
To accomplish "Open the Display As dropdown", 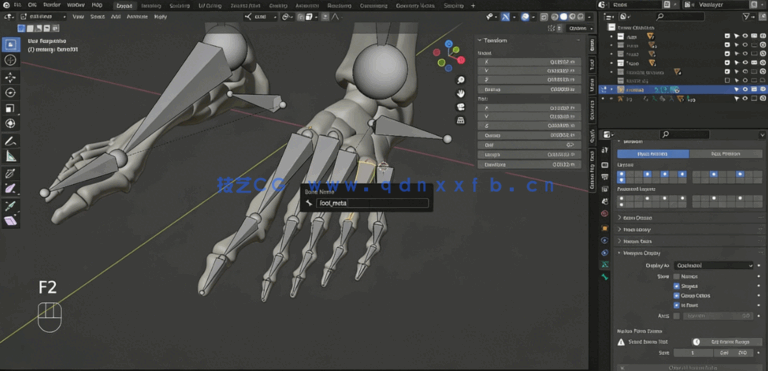I will [713, 265].
